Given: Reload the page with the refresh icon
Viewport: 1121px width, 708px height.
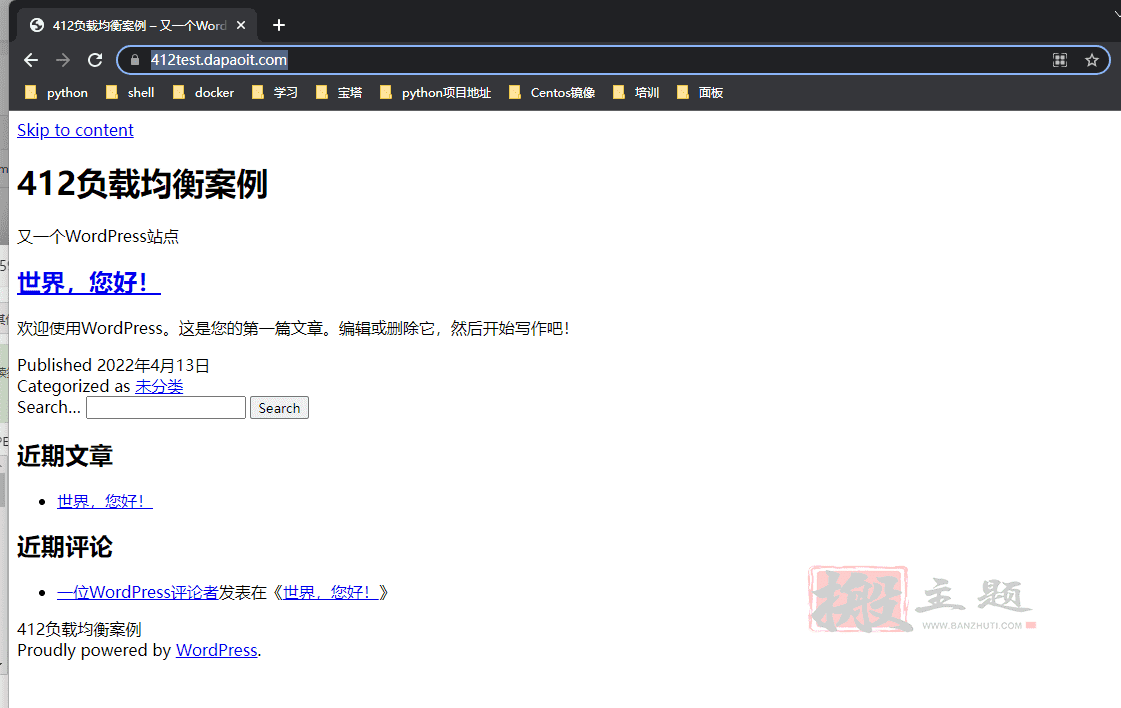Looking at the screenshot, I should (x=95, y=60).
